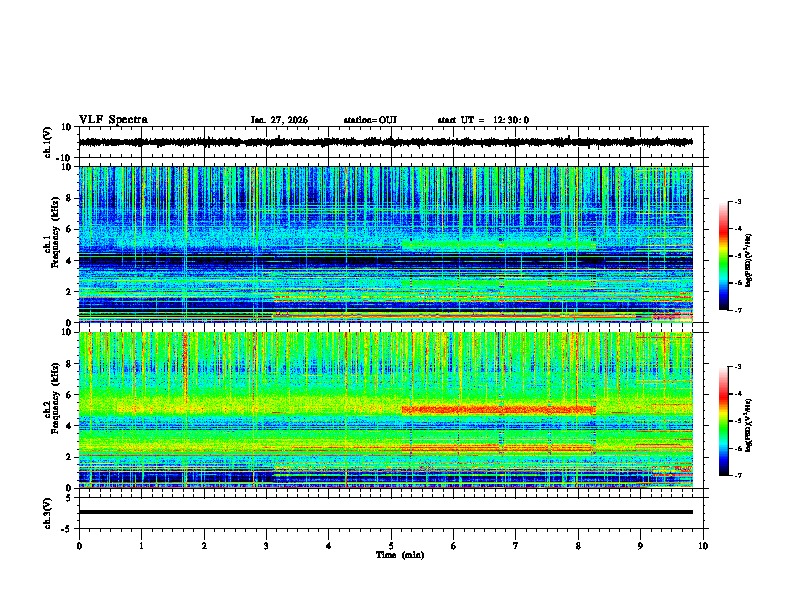Click the time axis tick label "1"

click(141, 546)
